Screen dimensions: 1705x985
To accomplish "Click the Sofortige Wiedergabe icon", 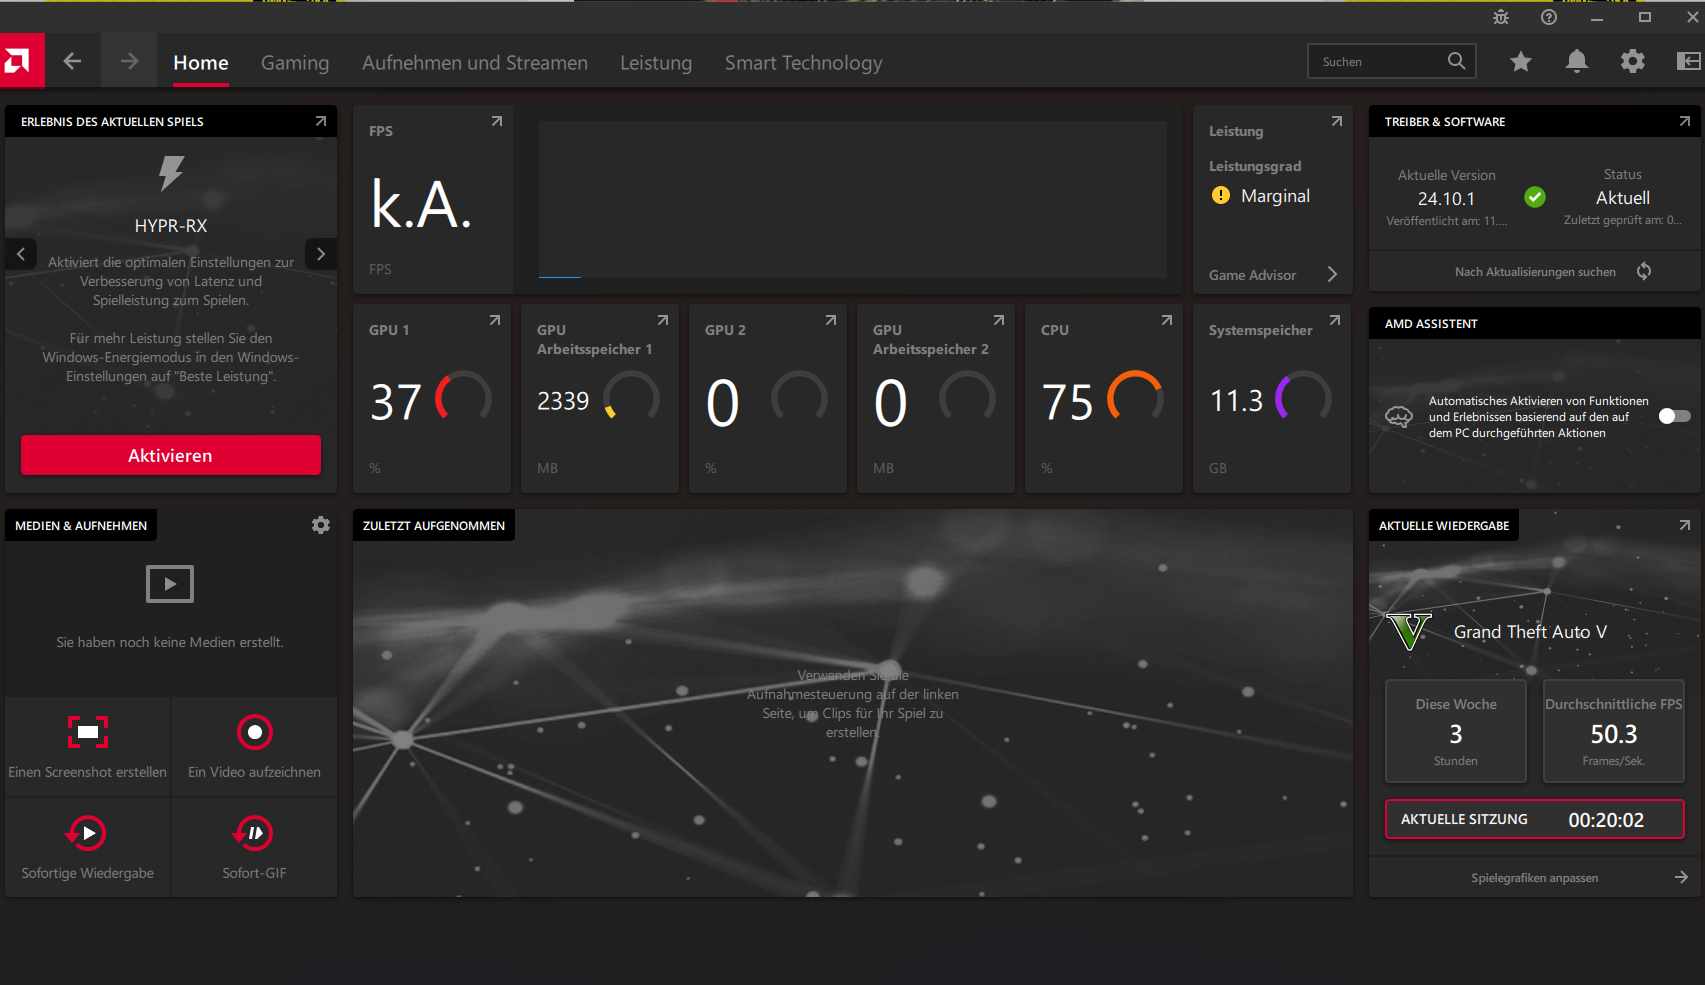I will [x=87, y=833].
